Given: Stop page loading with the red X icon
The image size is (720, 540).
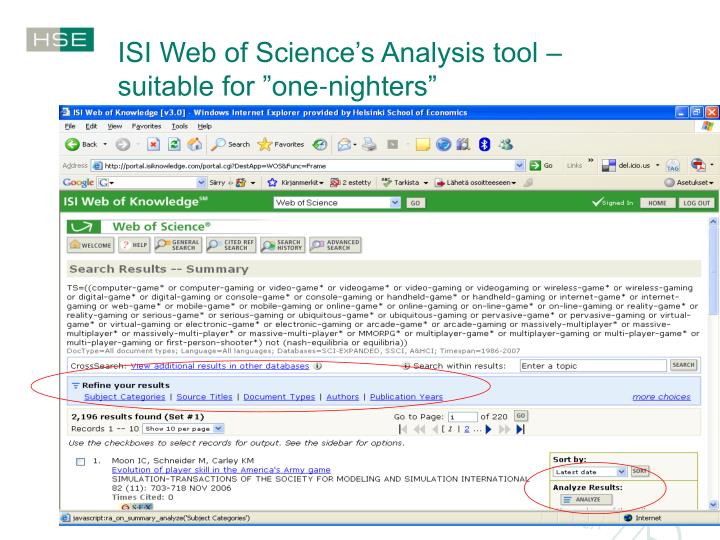Looking at the screenshot, I should [153, 145].
